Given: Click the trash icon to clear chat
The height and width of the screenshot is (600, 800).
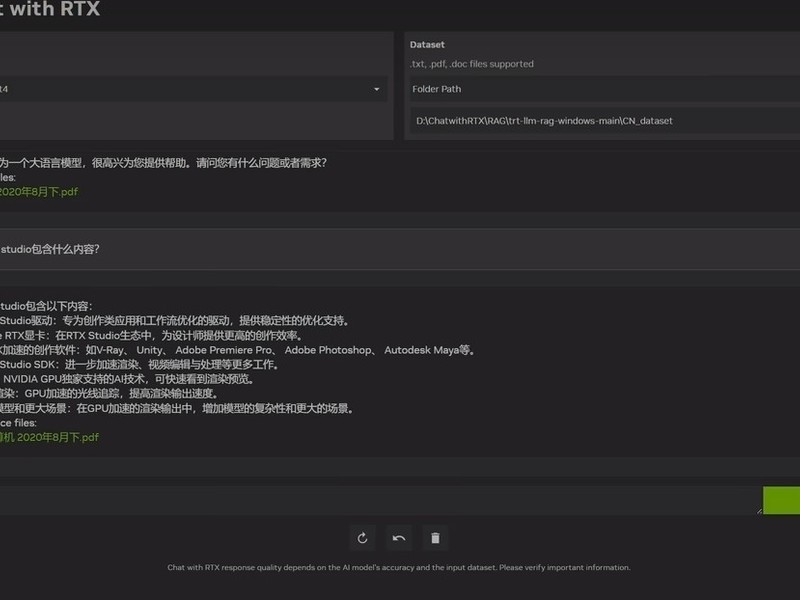Looking at the screenshot, I should (435, 538).
